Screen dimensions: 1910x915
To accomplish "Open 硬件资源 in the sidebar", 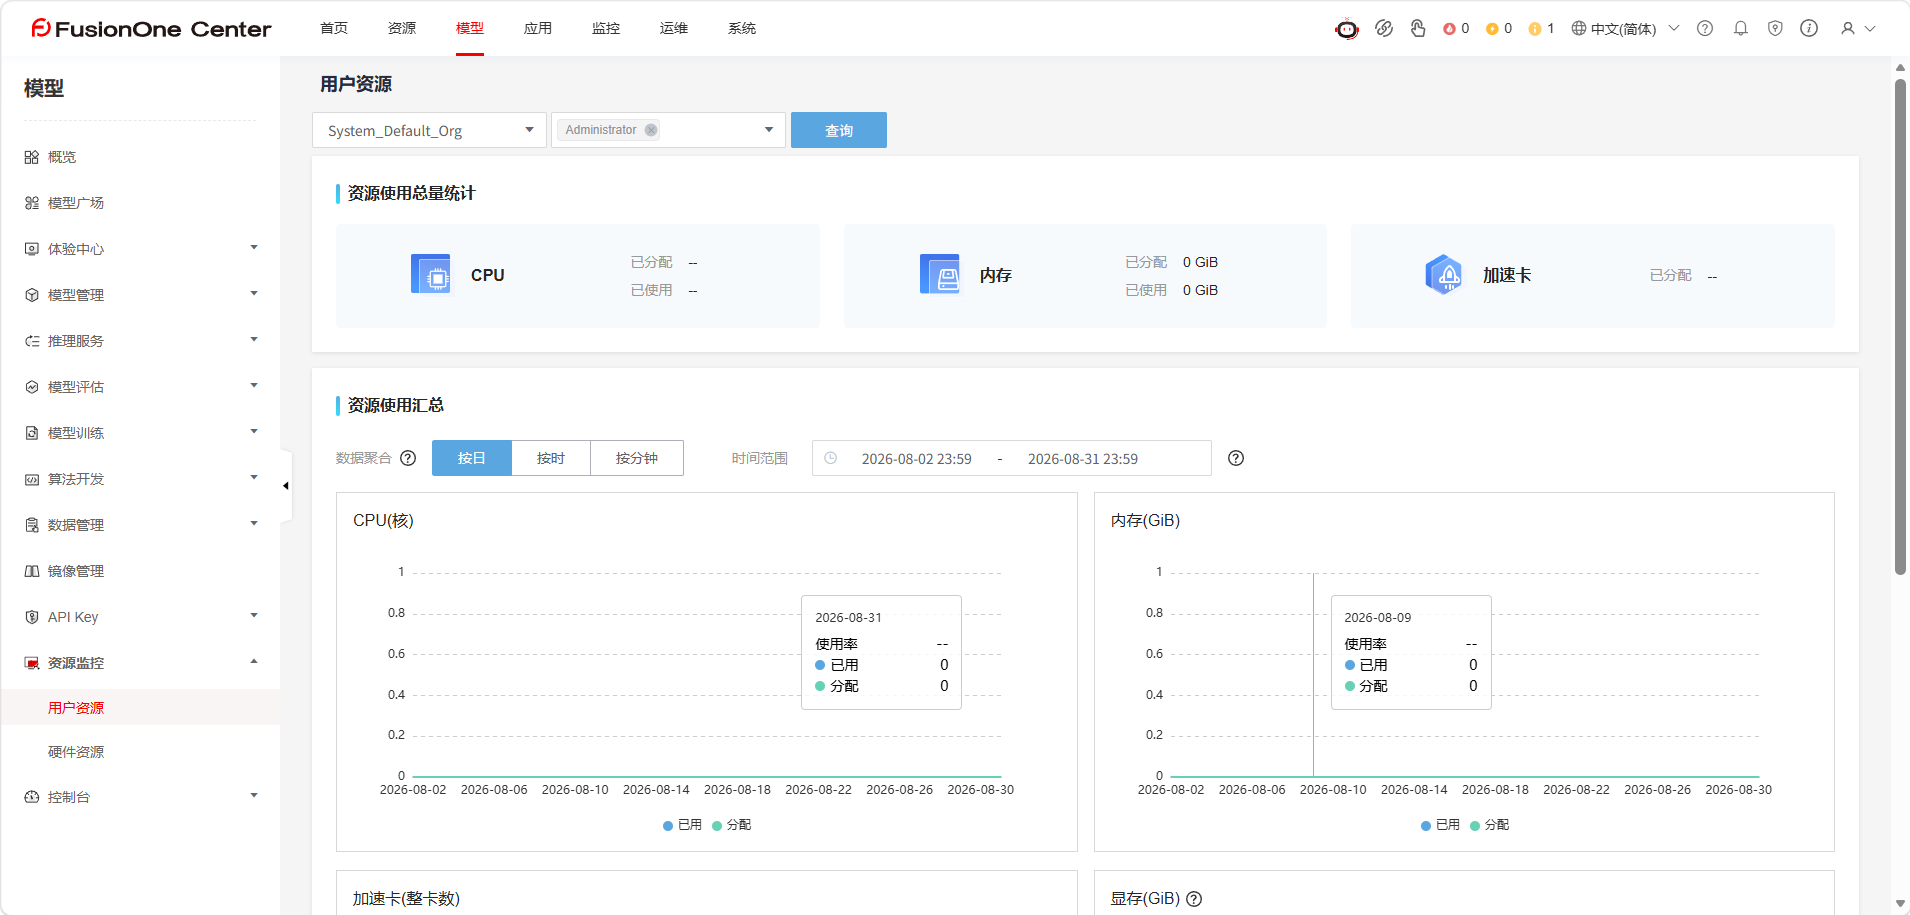I will 76,752.
